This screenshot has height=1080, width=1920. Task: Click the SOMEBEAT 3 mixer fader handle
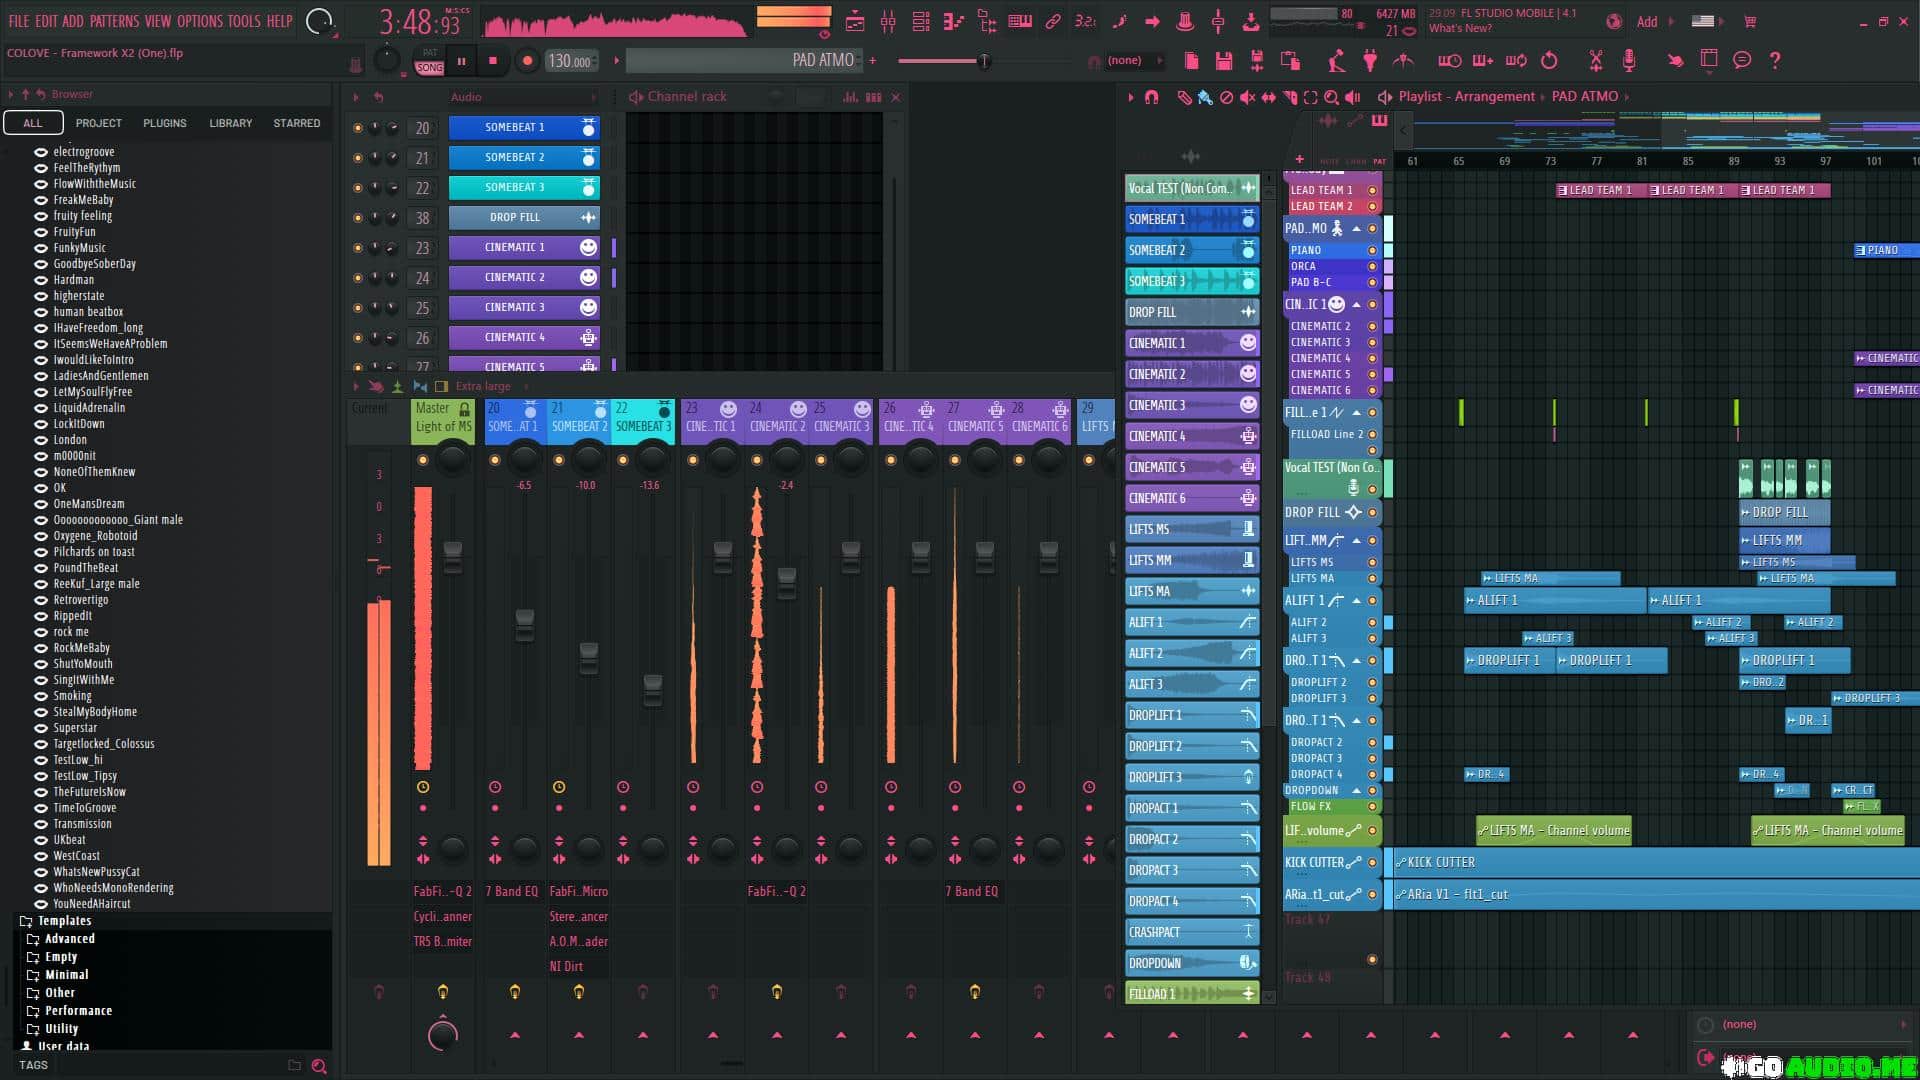point(653,689)
